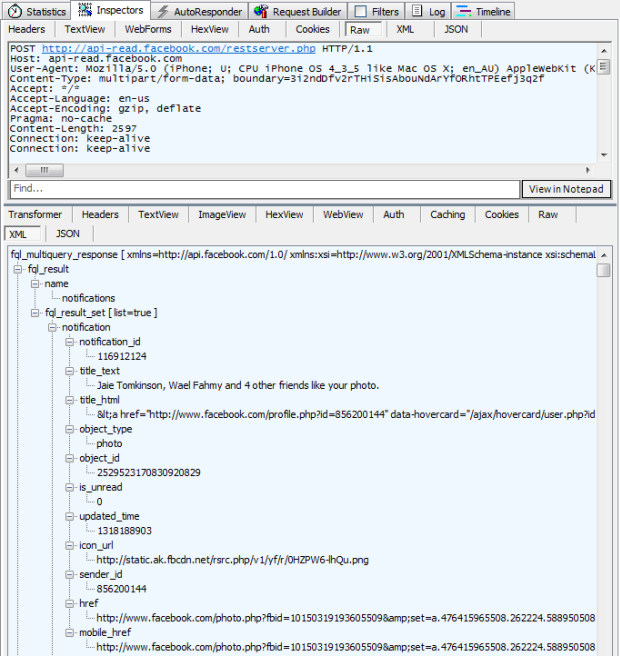Click the Request Builder globe icon
This screenshot has height=656, width=620.
tap(261, 11)
